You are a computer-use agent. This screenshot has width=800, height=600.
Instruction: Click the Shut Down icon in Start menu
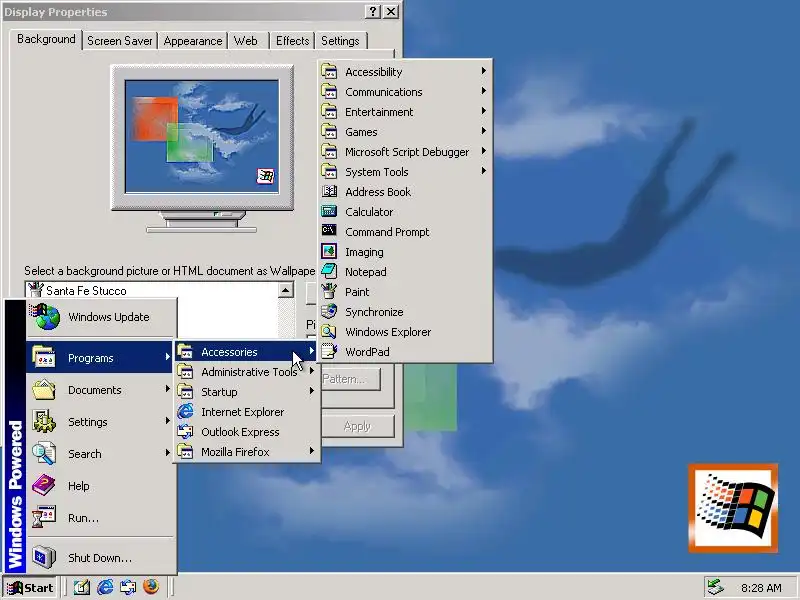44,557
